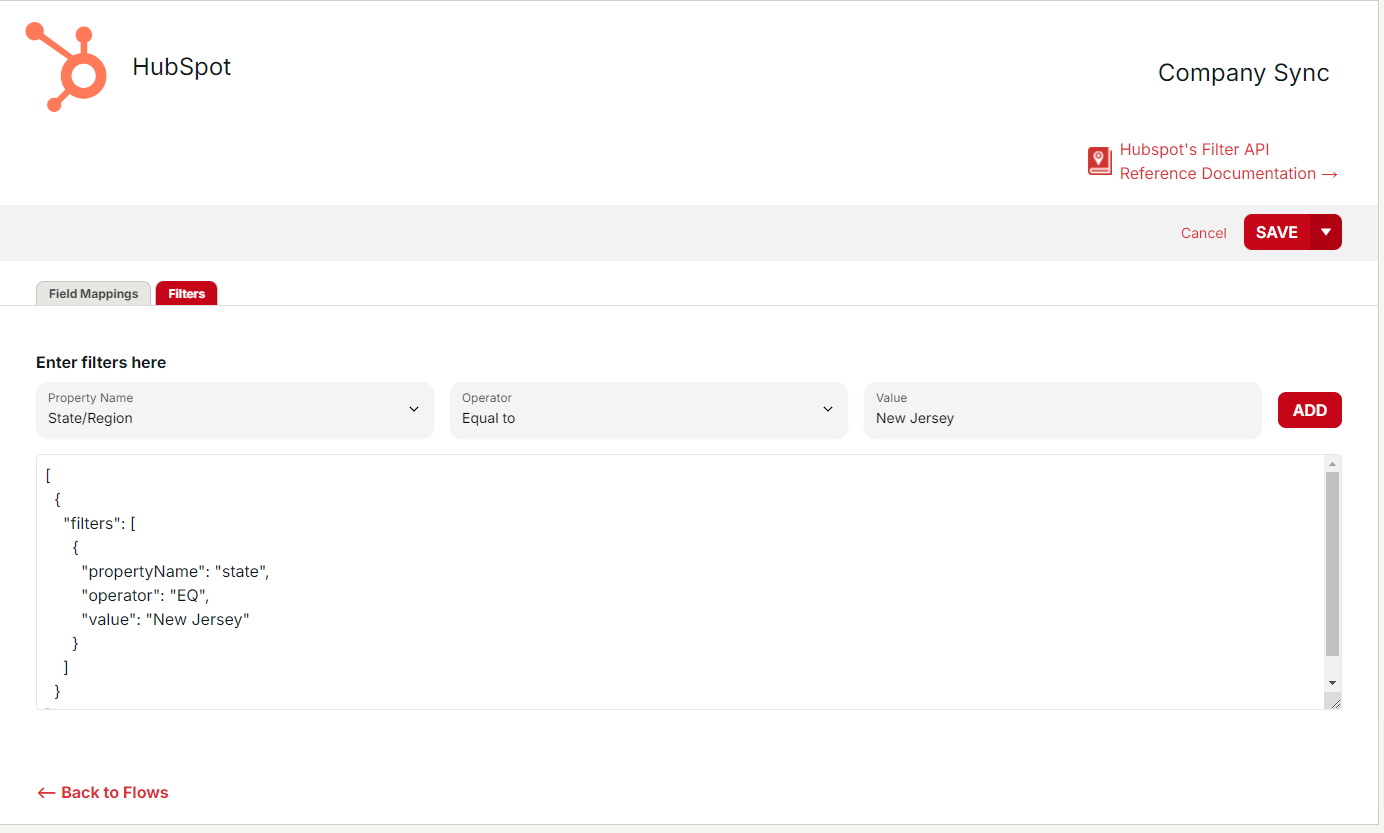Open the Property Name dropdown
This screenshot has width=1384, height=833.
click(x=235, y=410)
